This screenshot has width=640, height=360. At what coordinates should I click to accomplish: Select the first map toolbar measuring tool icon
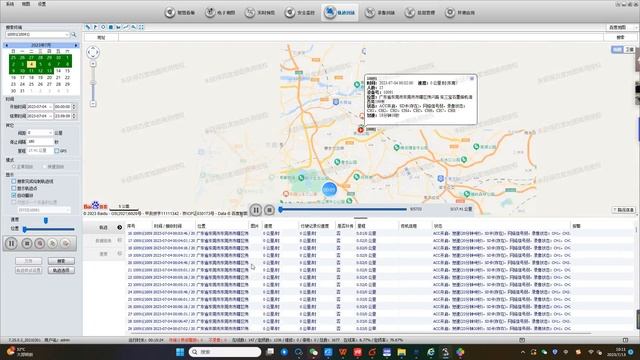coord(88,27)
